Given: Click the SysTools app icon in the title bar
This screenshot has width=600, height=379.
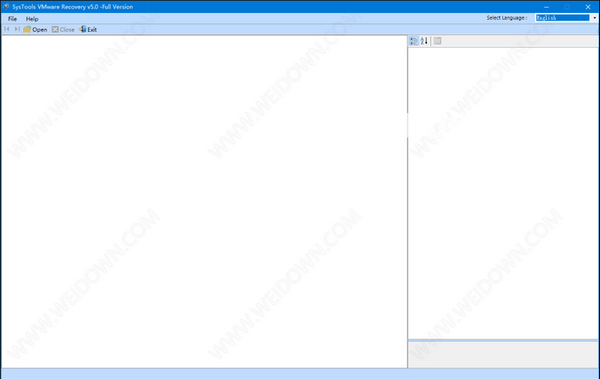Looking at the screenshot, I should [x=6, y=7].
